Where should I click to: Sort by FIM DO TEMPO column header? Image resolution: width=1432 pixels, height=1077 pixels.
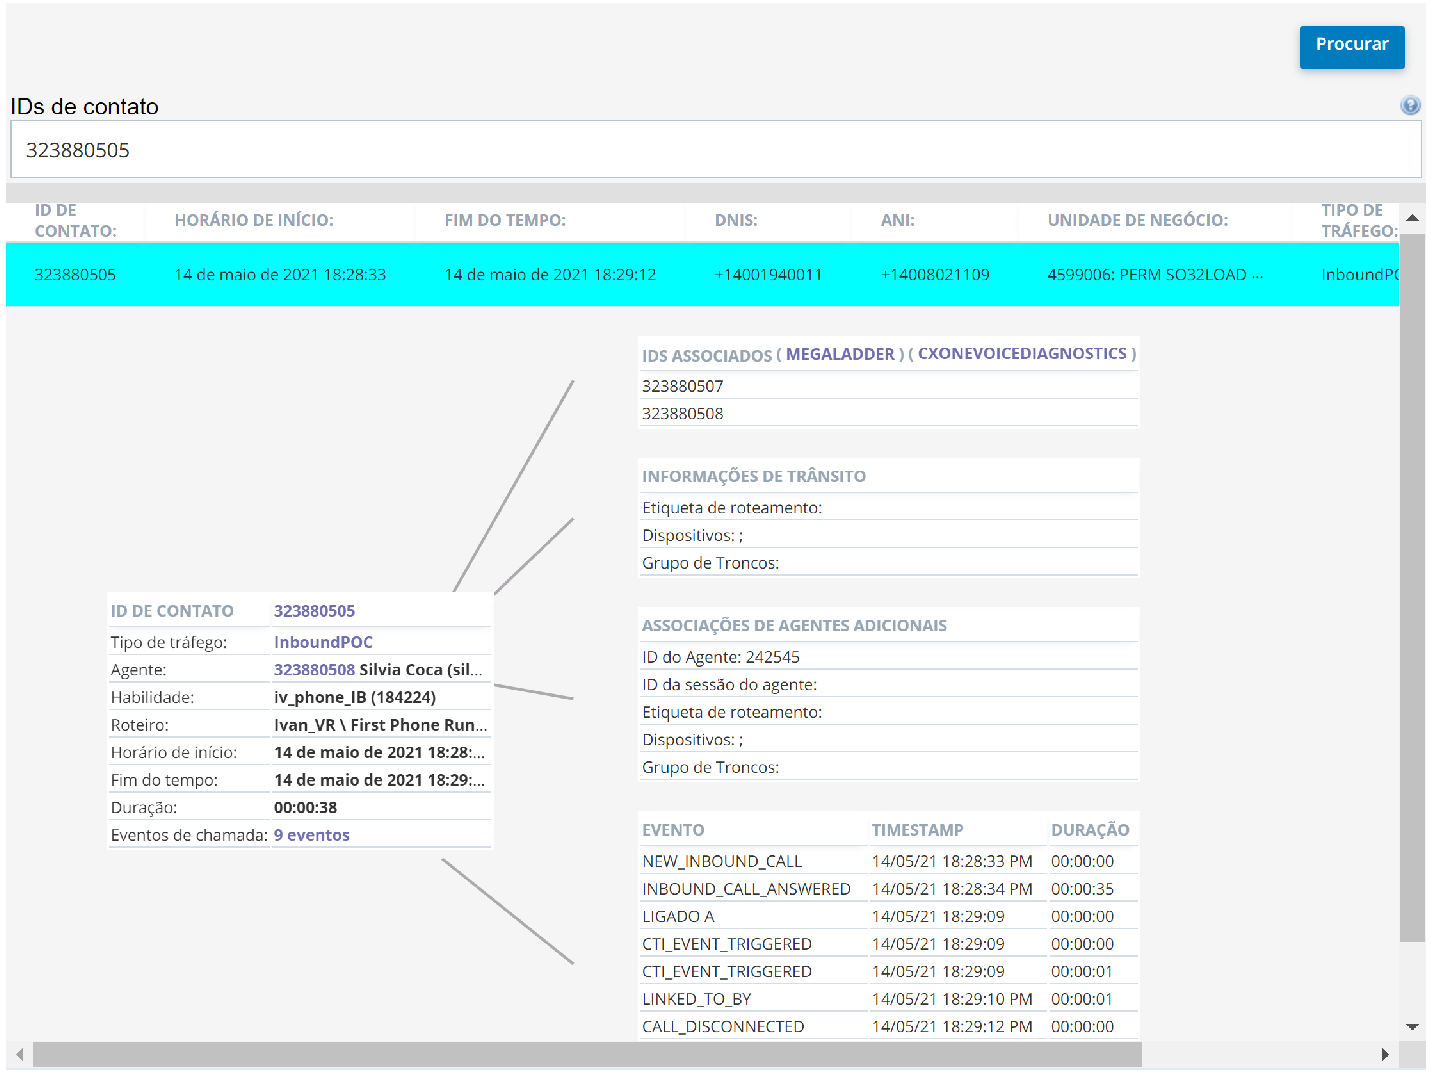[505, 220]
